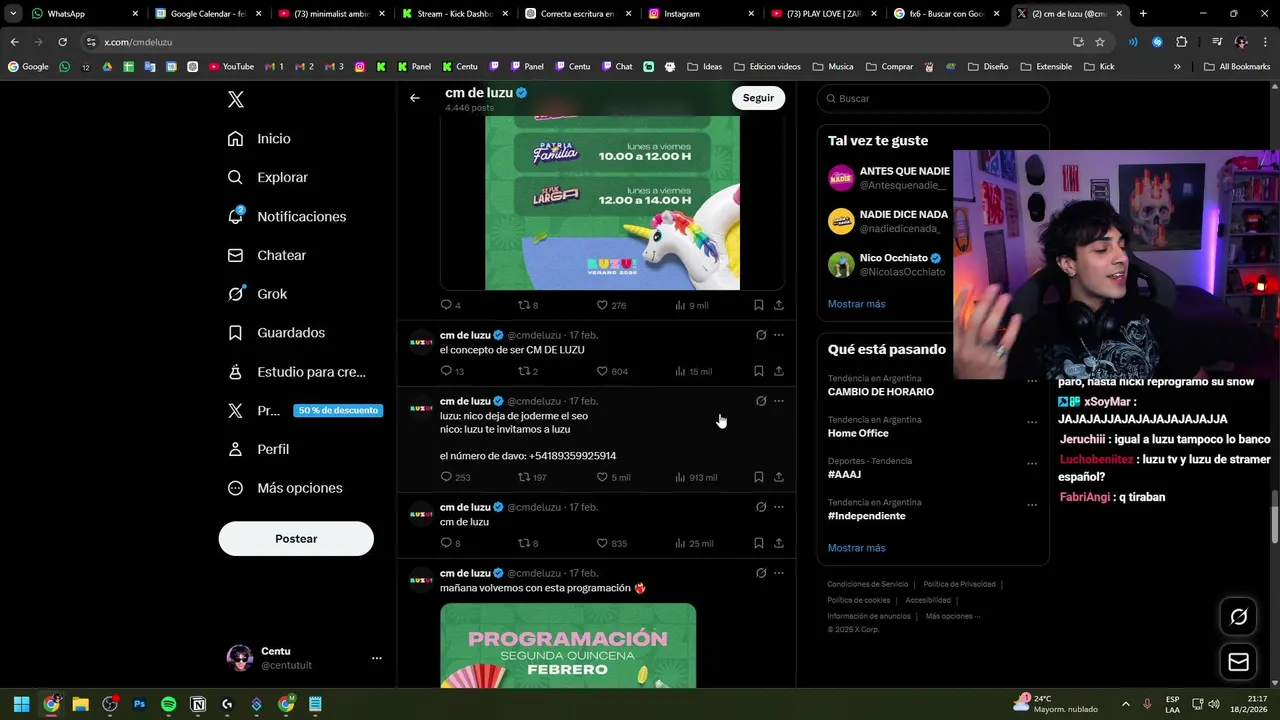The image size is (1280, 720).
Task: Share the número de davo post
Action: point(779,477)
